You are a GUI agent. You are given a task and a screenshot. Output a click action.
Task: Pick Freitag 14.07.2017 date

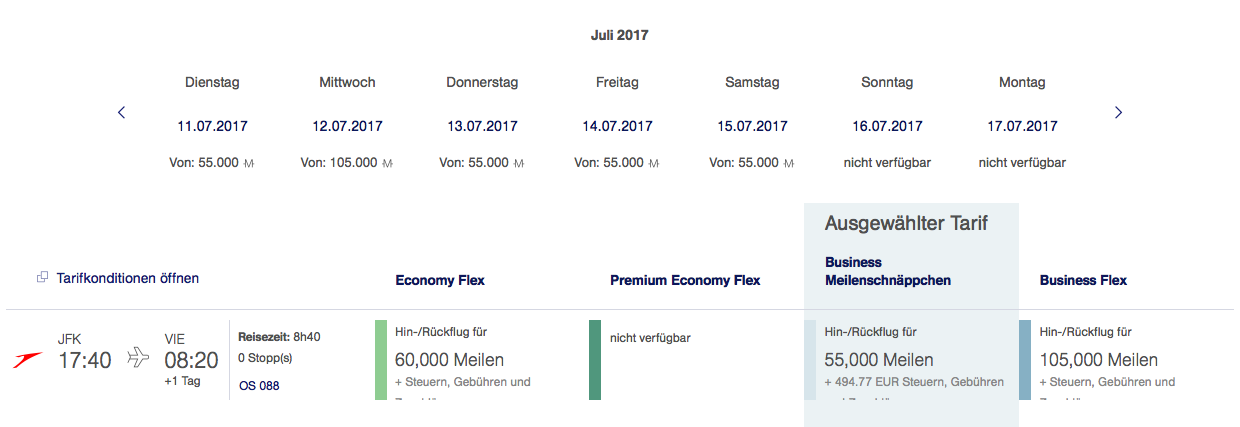[617, 126]
